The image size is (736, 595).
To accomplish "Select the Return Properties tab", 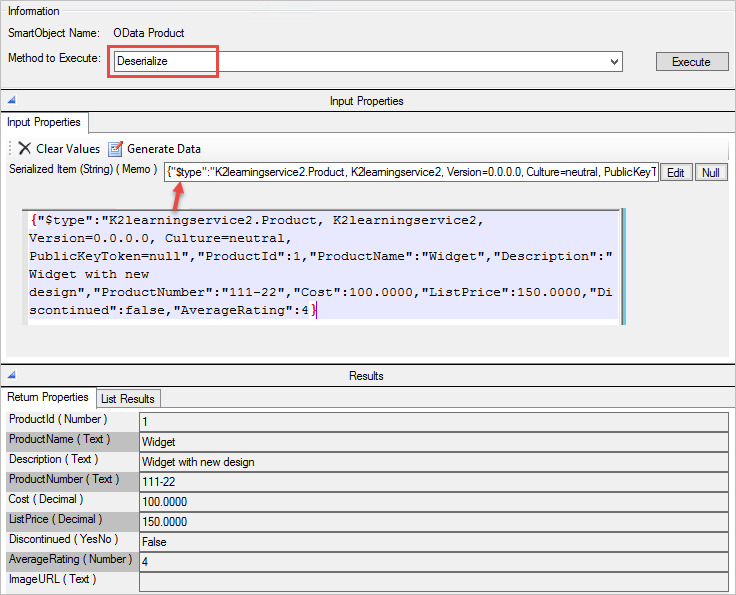I will pos(48,398).
